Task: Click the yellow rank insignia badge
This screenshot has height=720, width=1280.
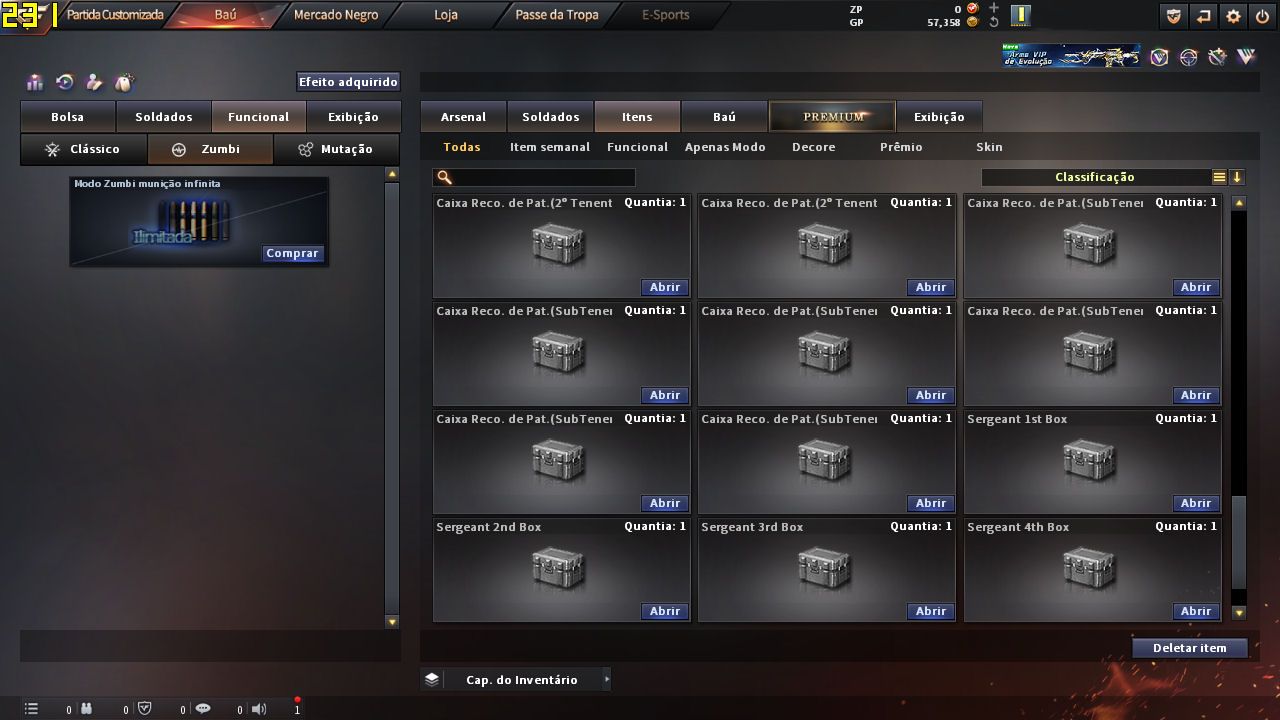Action: (1020, 15)
